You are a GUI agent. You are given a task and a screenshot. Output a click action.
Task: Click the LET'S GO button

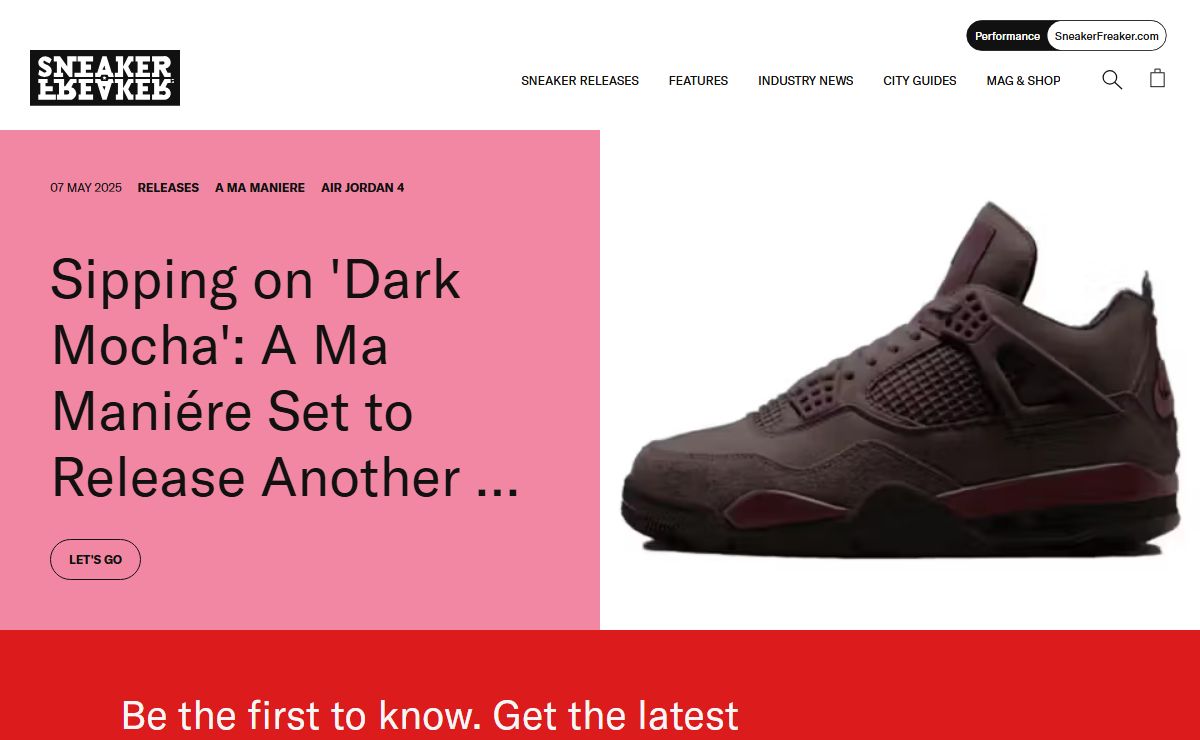95,560
